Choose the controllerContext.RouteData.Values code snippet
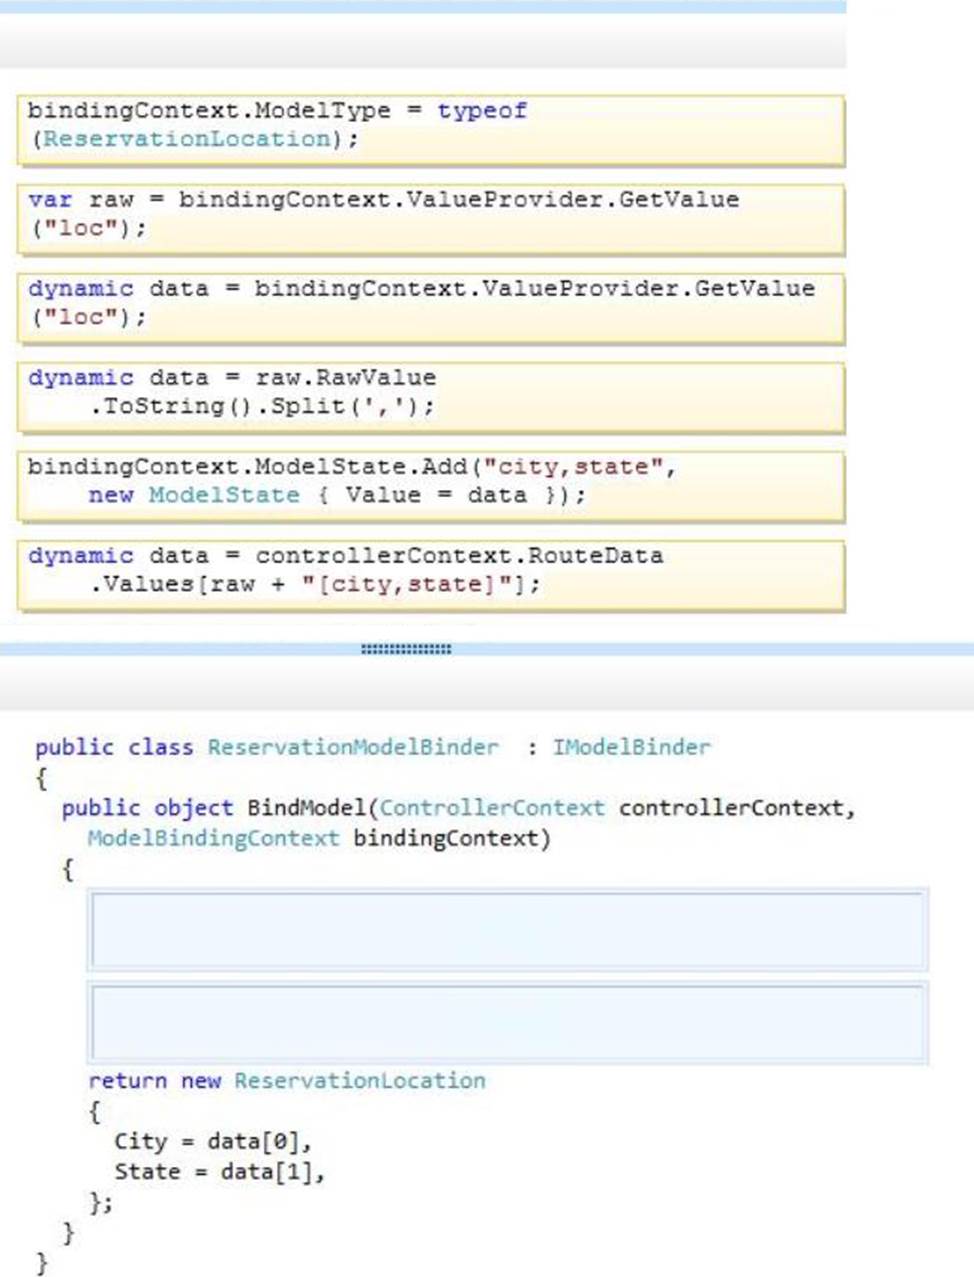 pyautogui.click(x=430, y=572)
